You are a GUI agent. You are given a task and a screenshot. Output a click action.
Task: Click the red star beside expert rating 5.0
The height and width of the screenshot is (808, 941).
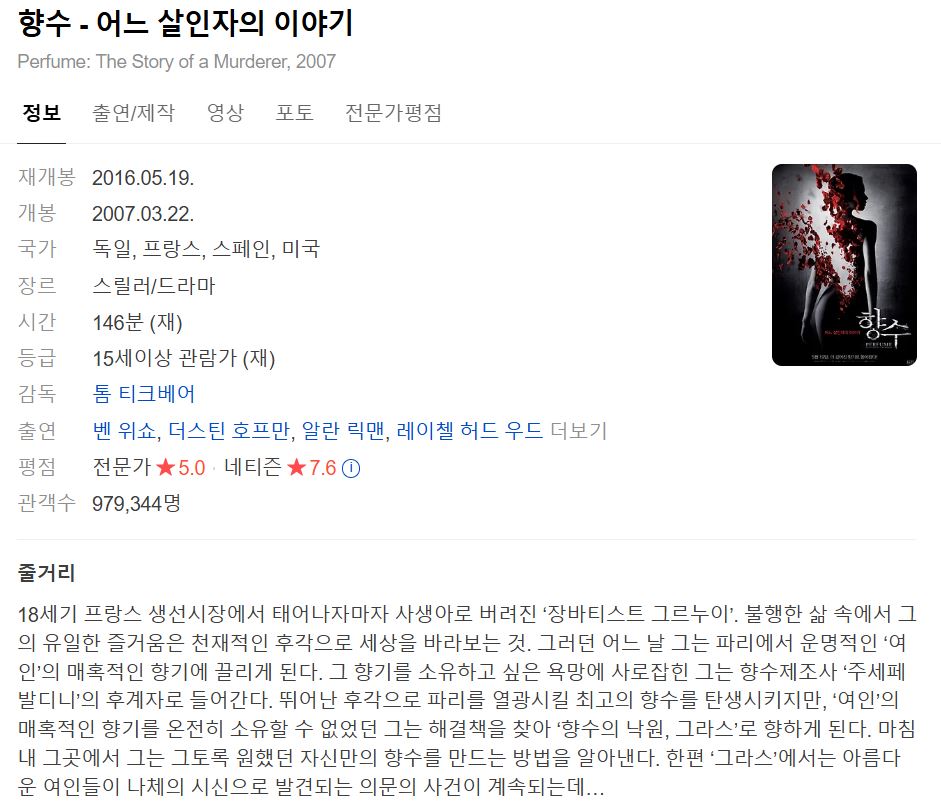[x=165, y=468]
